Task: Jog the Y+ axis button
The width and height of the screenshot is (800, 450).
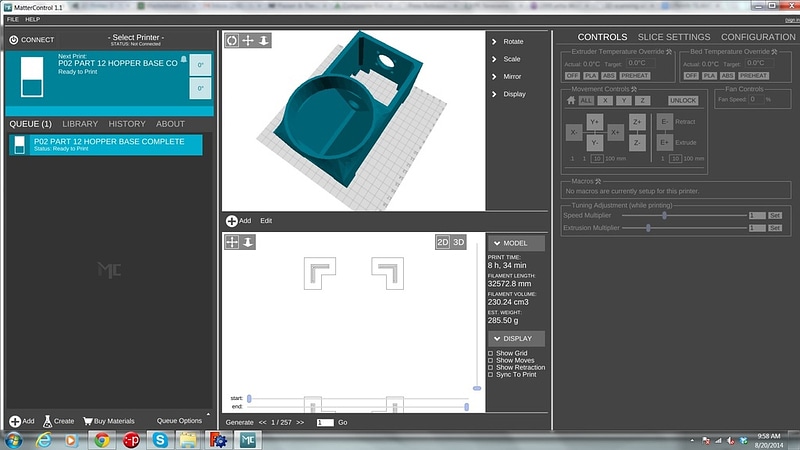Action: pyautogui.click(x=594, y=122)
